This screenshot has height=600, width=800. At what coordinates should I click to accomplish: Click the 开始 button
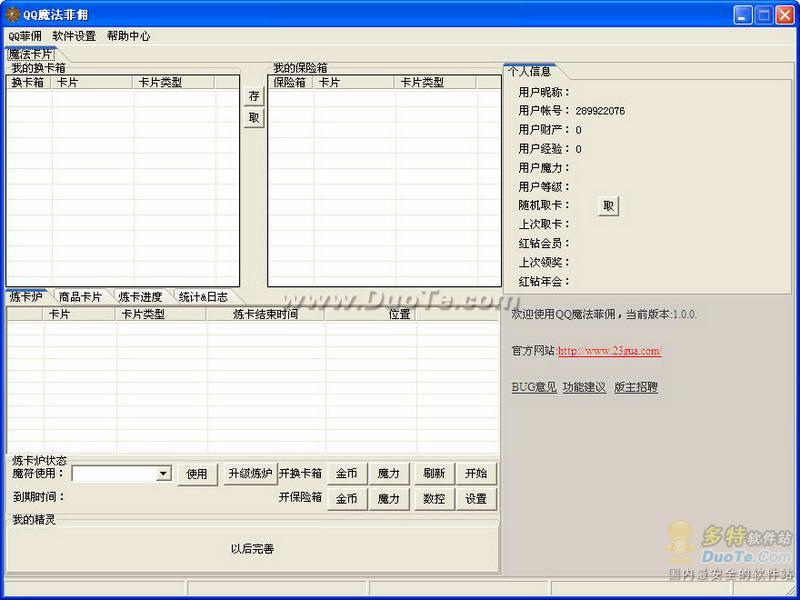476,473
